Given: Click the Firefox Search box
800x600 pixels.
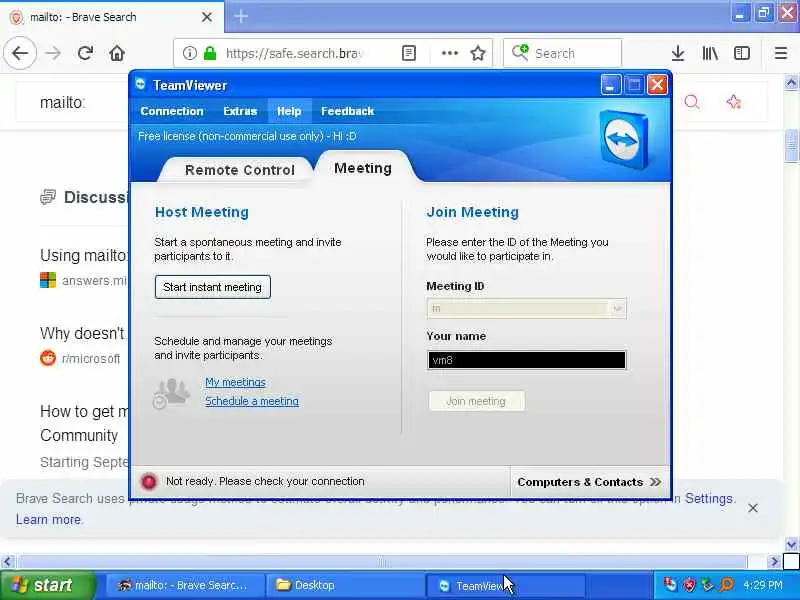Looking at the screenshot, I should point(562,53).
